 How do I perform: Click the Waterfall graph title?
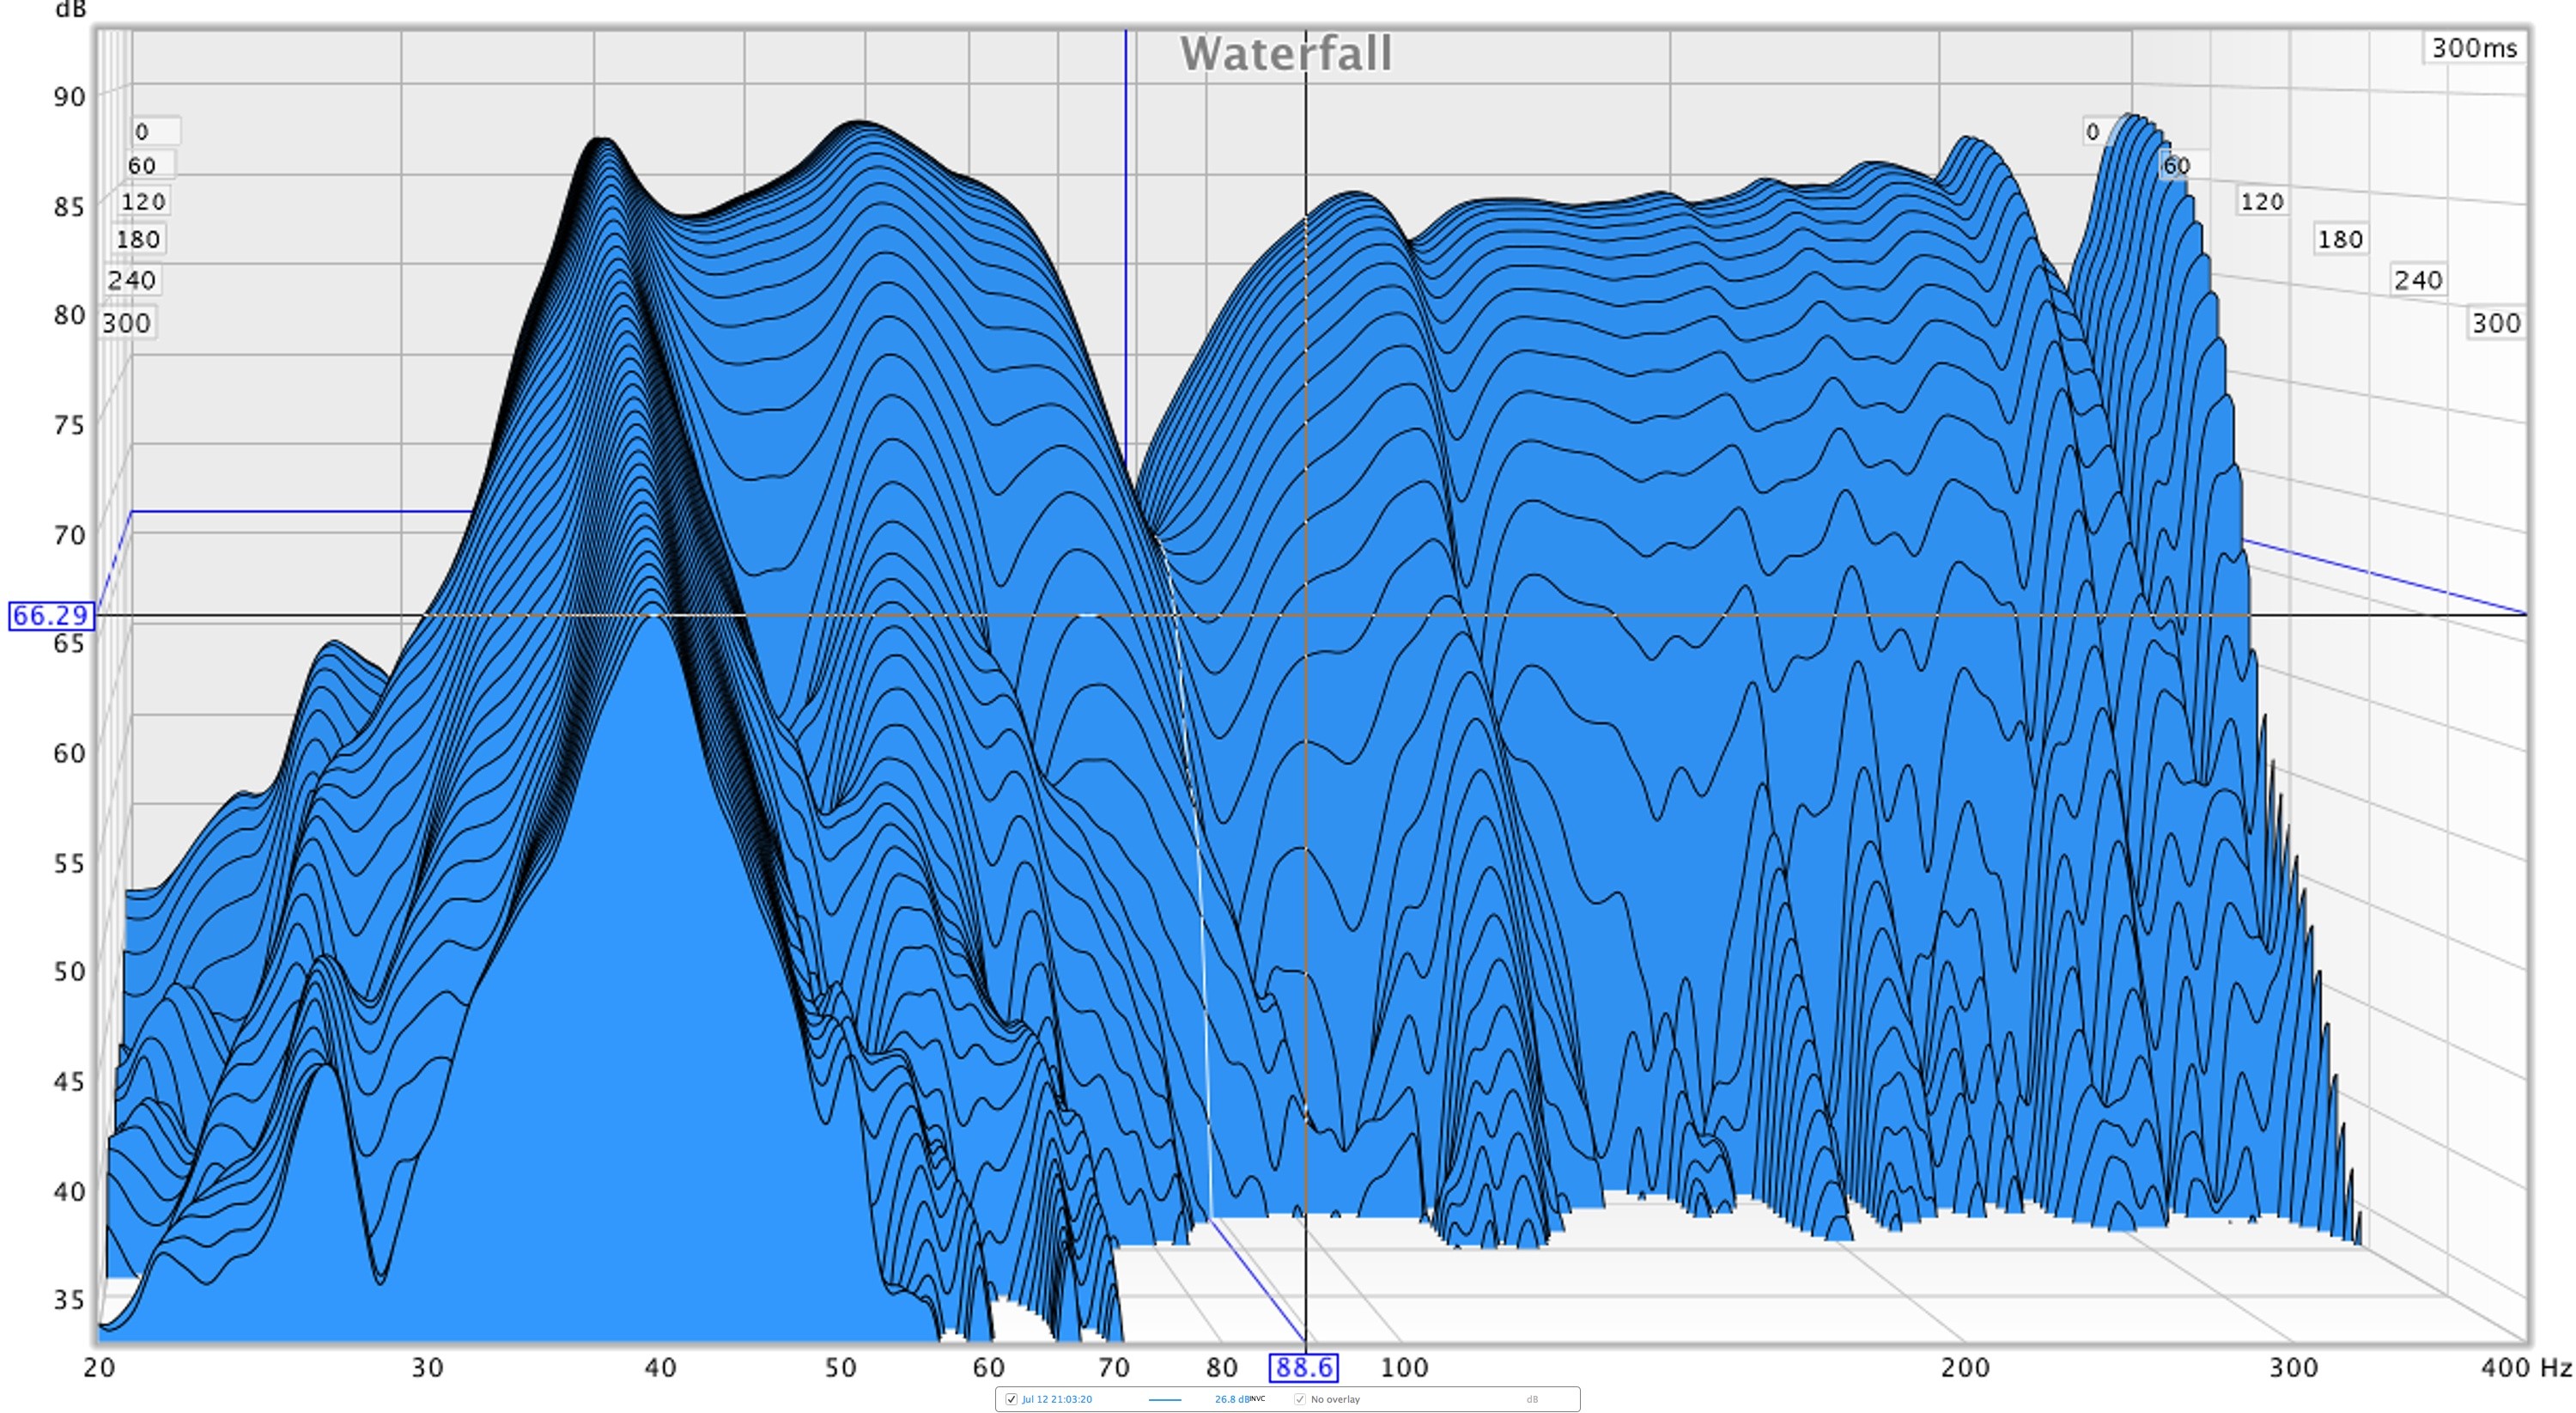pyautogui.click(x=1286, y=54)
